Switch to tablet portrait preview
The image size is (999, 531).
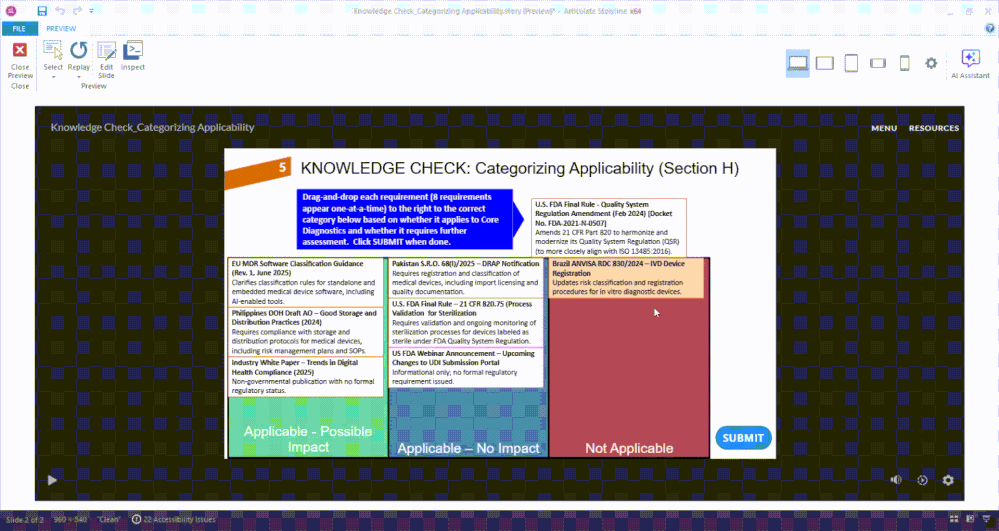click(851, 63)
